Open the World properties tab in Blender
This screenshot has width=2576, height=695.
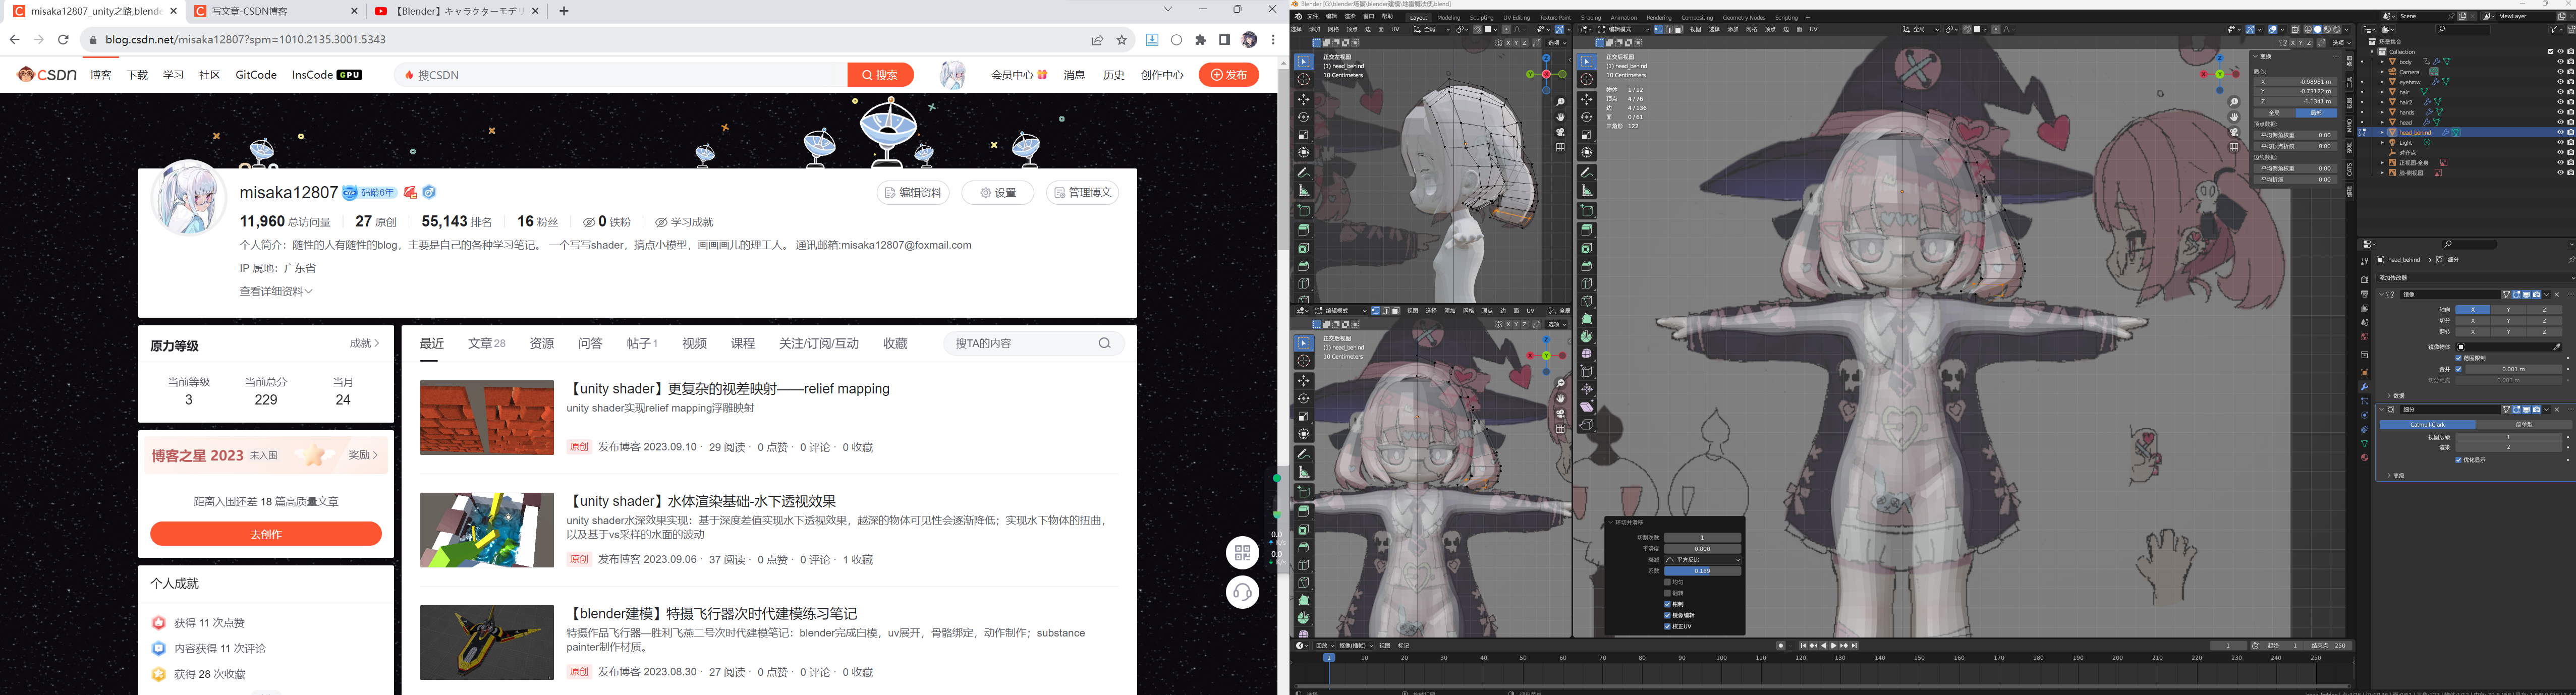pos(2365,337)
